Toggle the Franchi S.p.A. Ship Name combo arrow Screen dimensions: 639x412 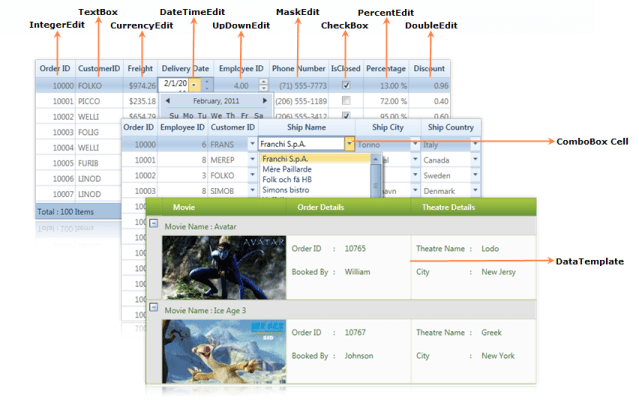pyautogui.click(x=349, y=143)
